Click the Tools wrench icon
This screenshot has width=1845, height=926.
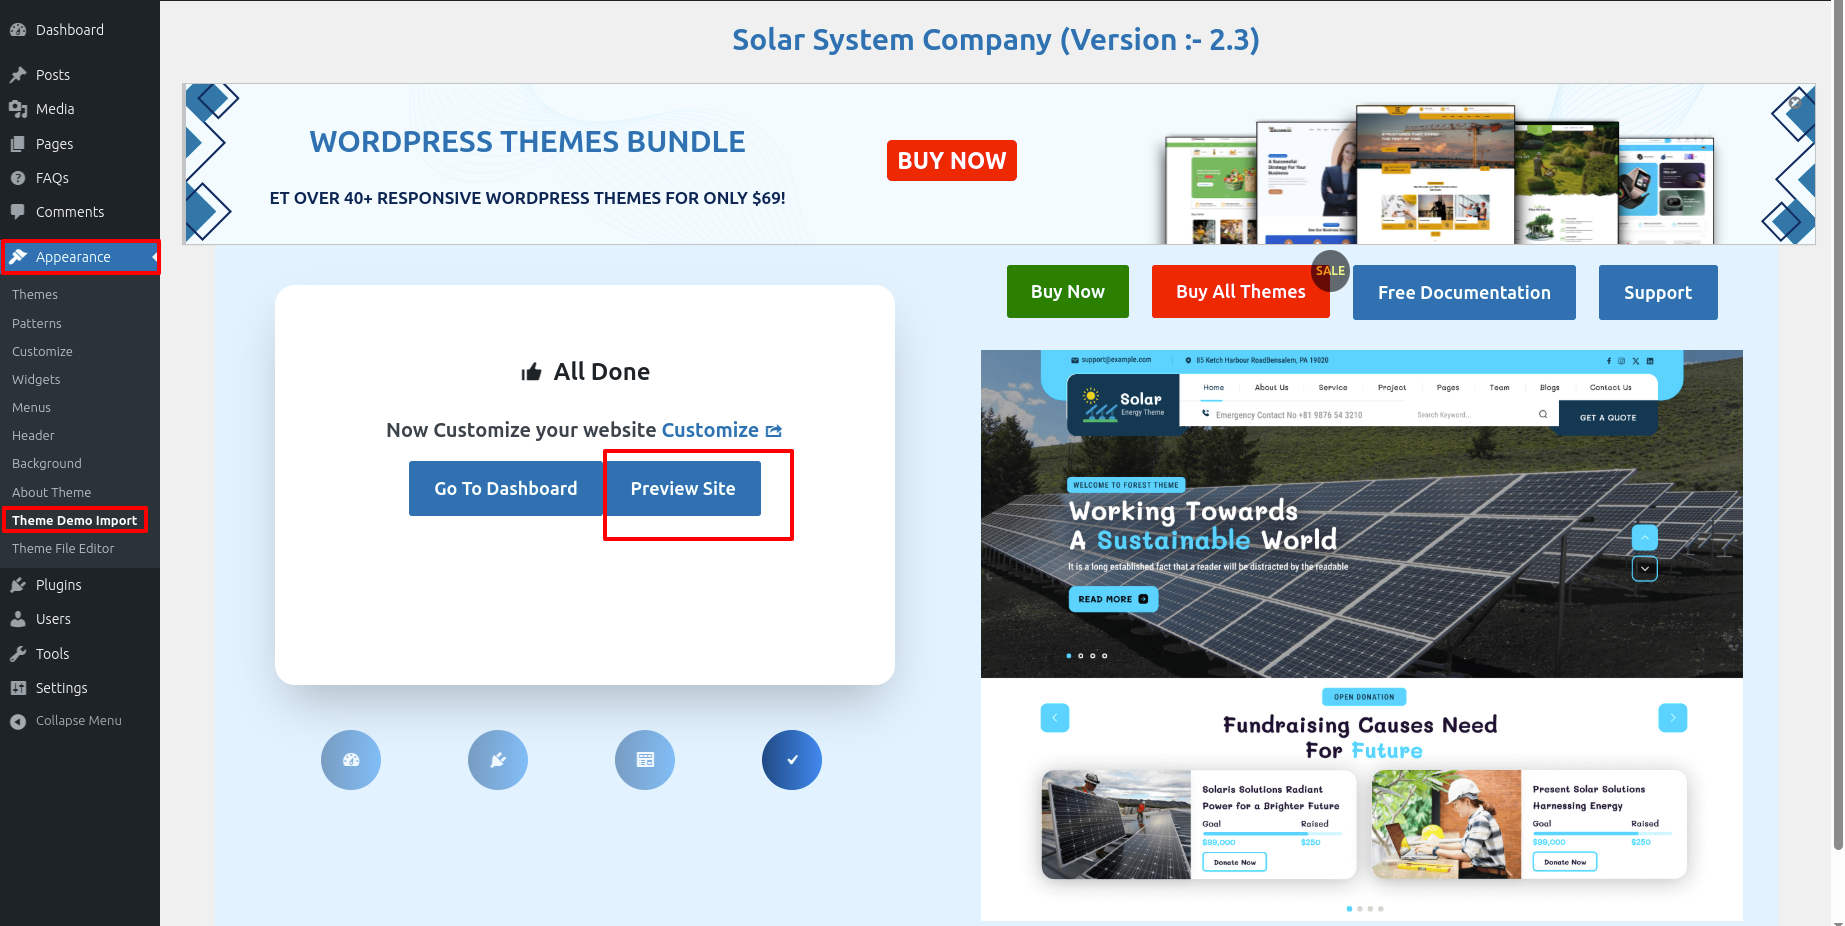pyautogui.click(x=18, y=654)
